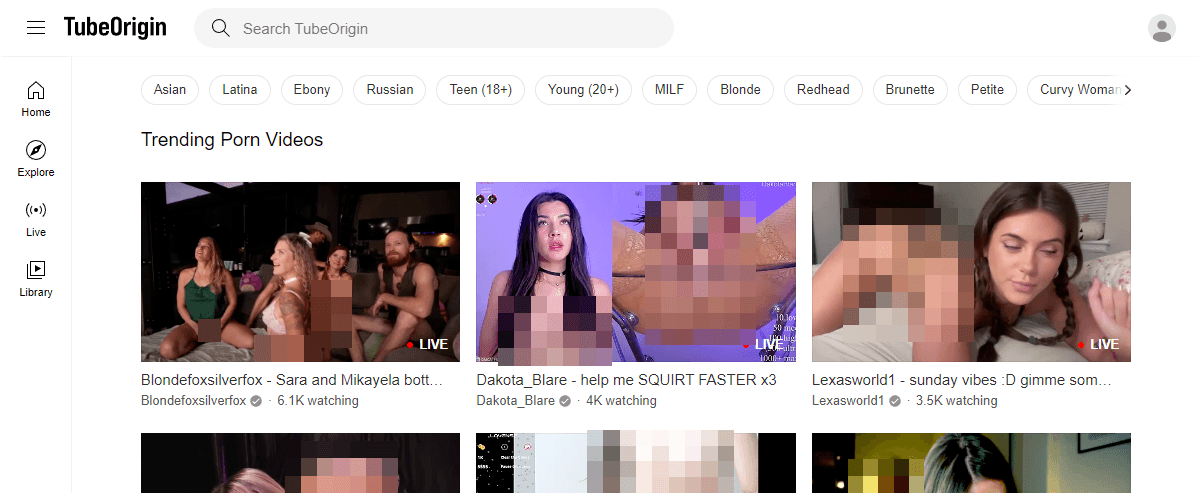
Task: Select the MILF category chip
Action: click(x=670, y=90)
